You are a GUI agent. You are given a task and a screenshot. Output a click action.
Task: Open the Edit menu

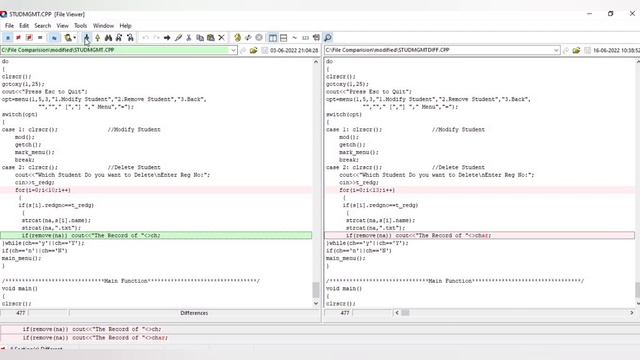coord(24,26)
